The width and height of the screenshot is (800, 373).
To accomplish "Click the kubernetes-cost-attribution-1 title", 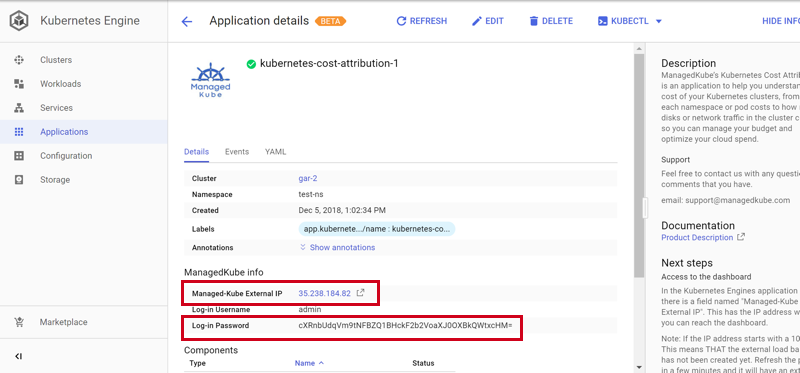I will 329,64.
